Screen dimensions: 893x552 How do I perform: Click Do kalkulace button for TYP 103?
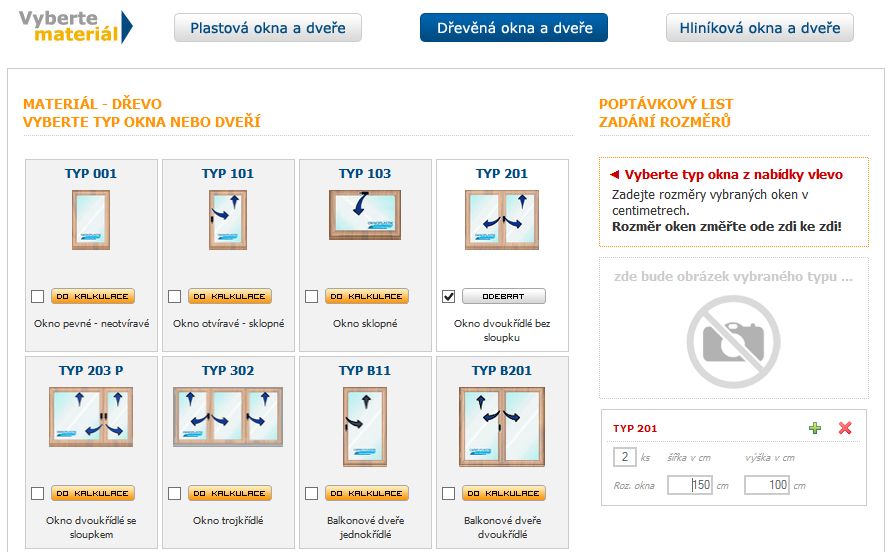(367, 296)
